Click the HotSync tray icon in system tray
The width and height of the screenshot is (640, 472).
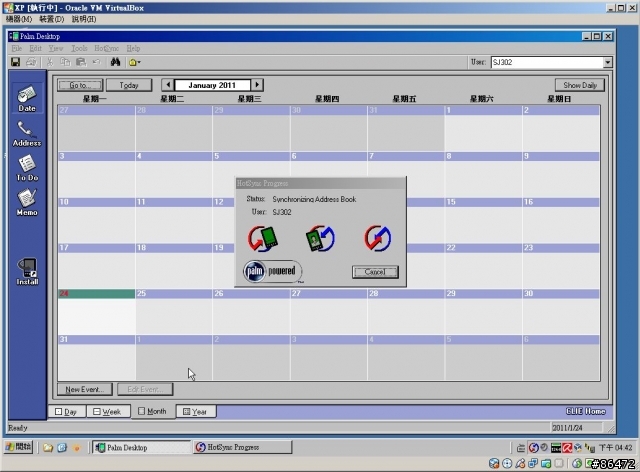(533, 448)
